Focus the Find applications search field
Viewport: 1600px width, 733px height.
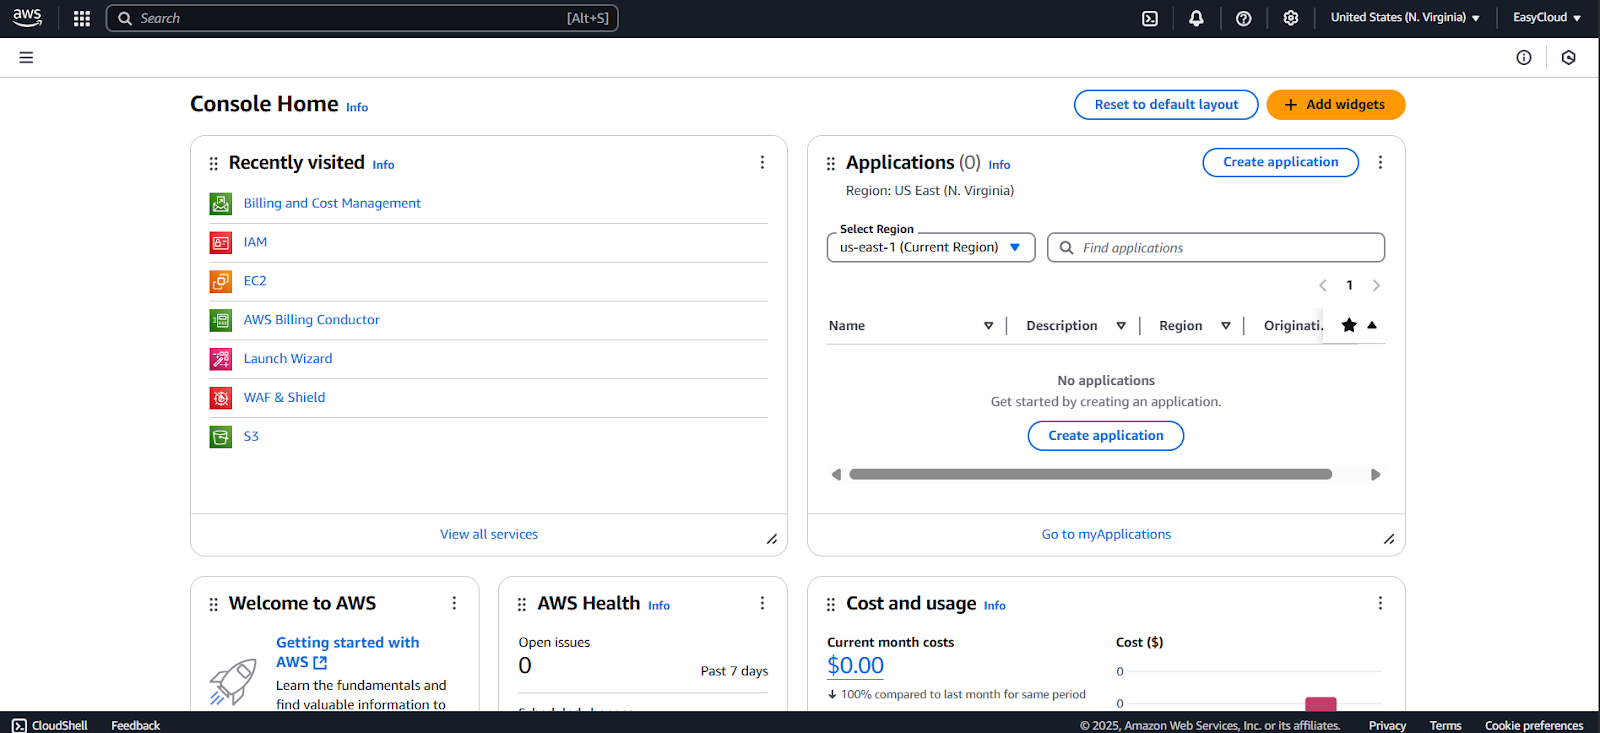coord(1216,248)
